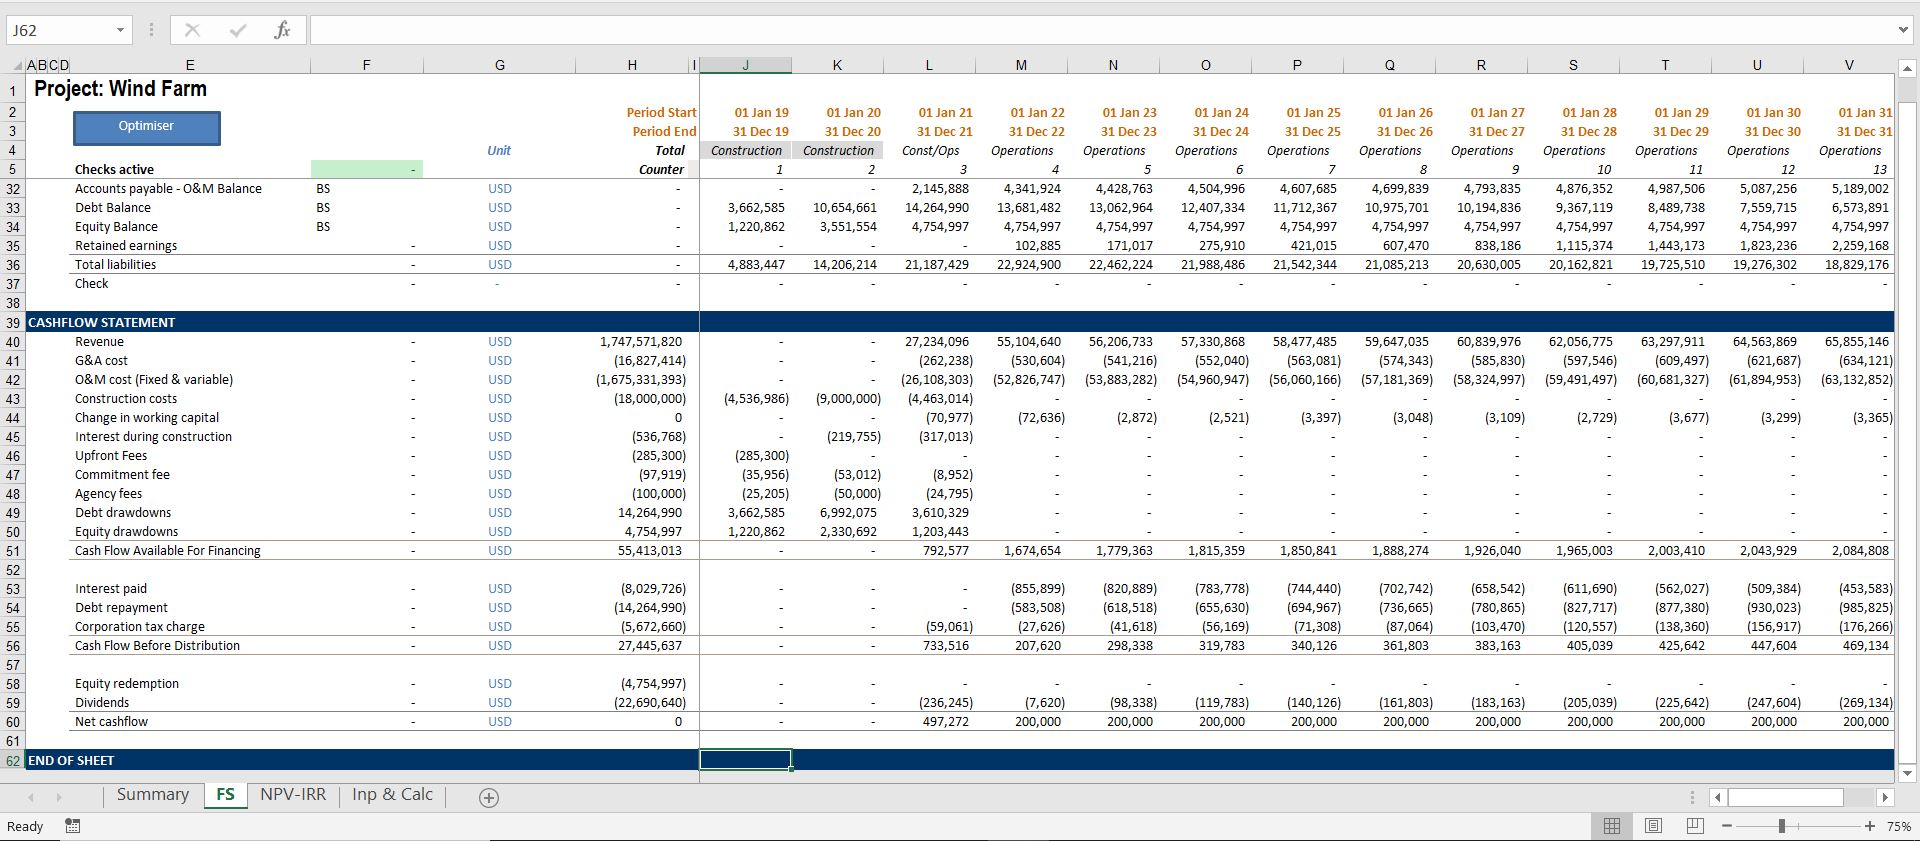The height and width of the screenshot is (841, 1920).
Task: Switch to Page Break Preview icon
Action: click(1694, 826)
